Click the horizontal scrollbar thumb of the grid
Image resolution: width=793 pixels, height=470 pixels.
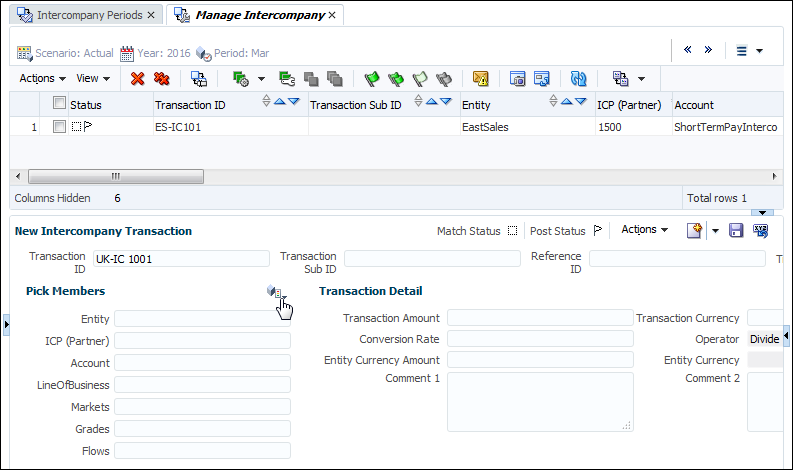116,176
